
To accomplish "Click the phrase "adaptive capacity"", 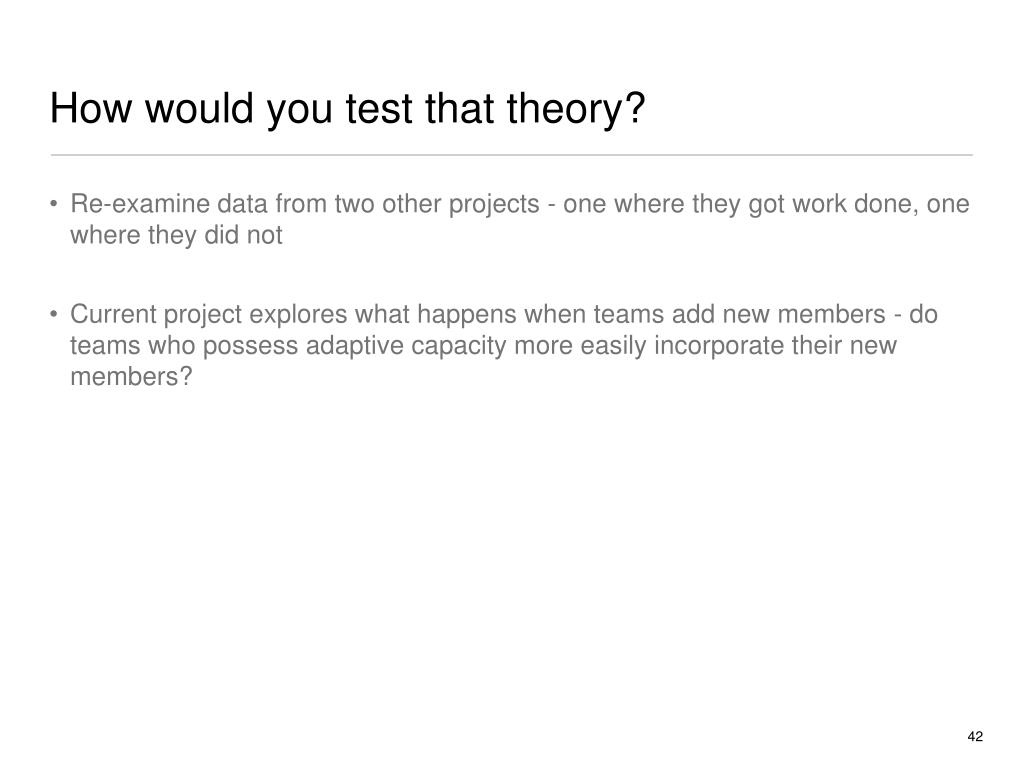I will click(x=406, y=345).
